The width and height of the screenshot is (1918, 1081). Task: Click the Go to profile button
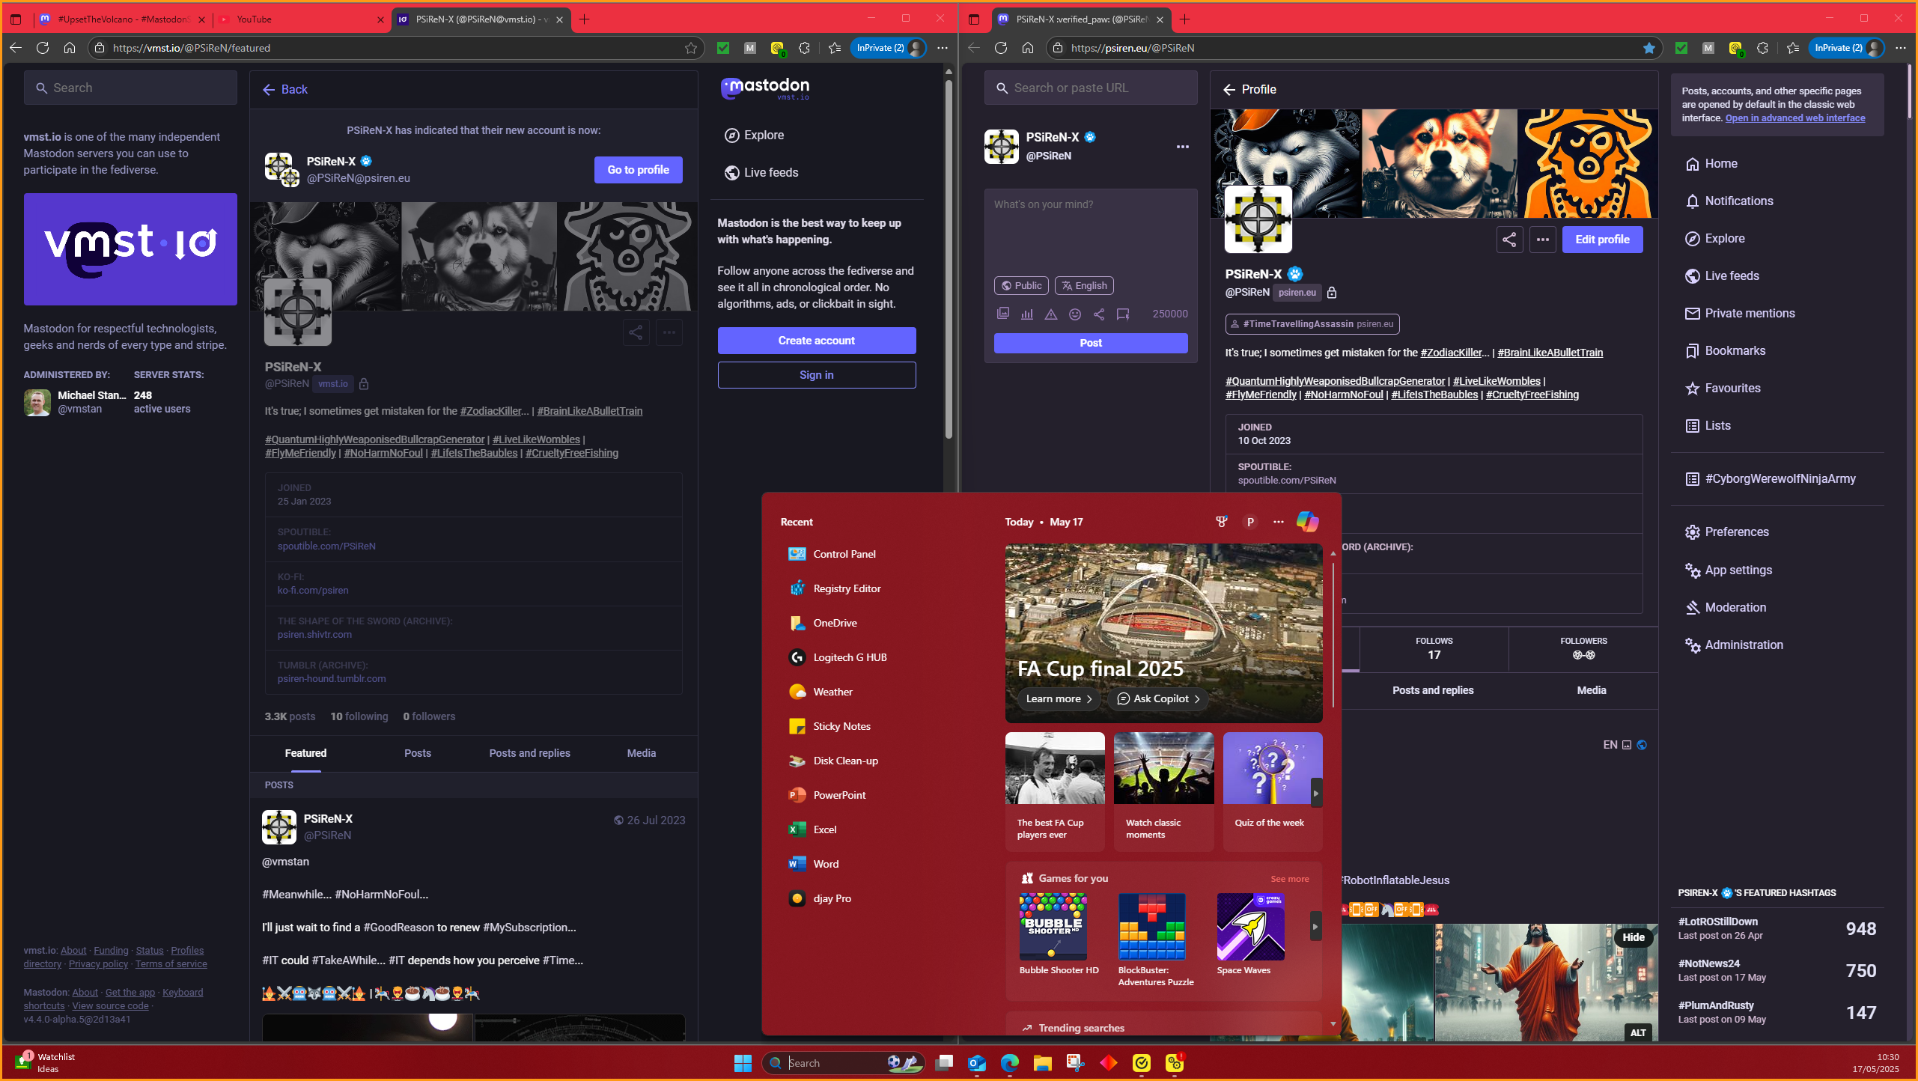(x=639, y=170)
